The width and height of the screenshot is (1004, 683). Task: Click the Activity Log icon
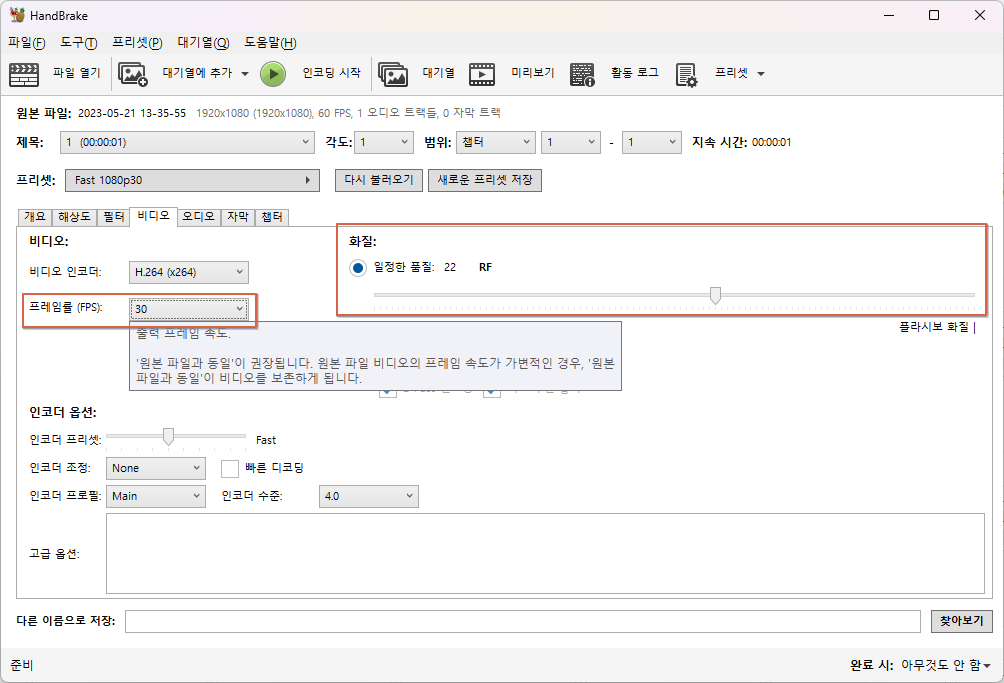pos(582,74)
